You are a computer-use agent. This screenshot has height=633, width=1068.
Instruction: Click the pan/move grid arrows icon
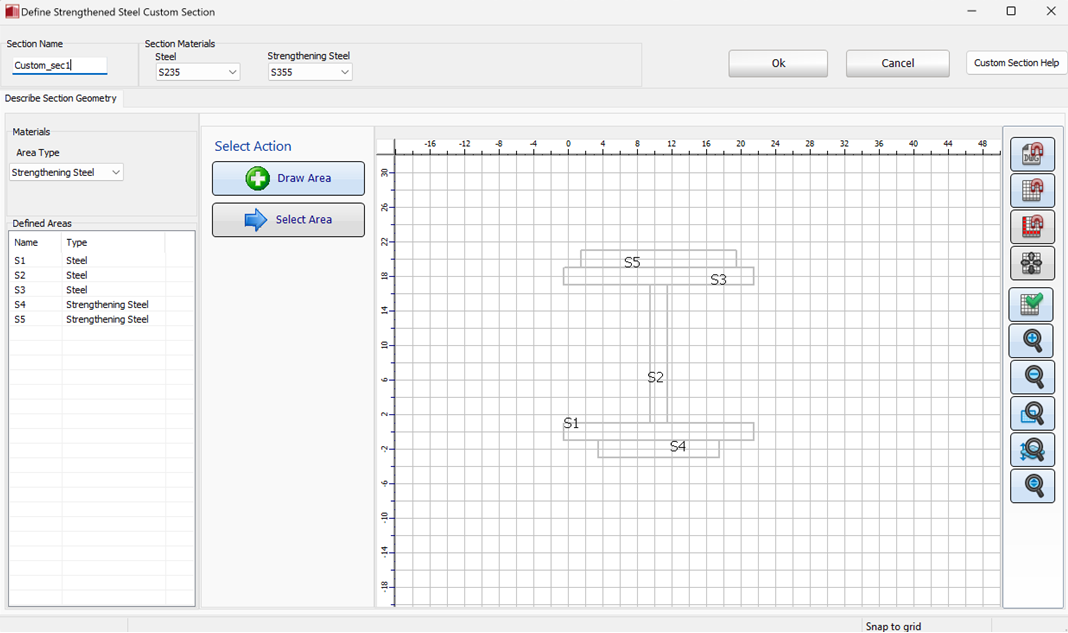tap(1032, 264)
